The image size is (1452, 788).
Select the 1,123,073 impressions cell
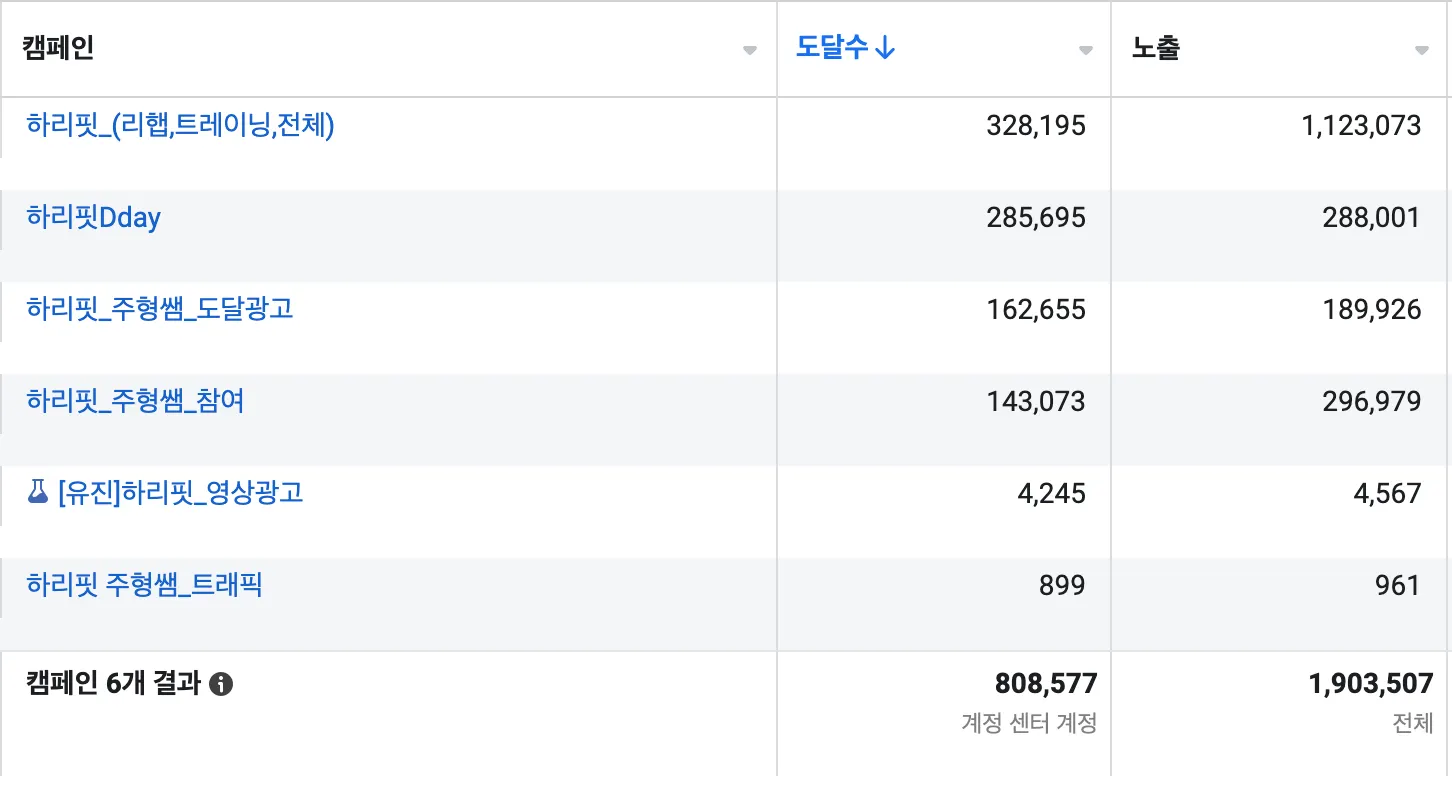1361,125
